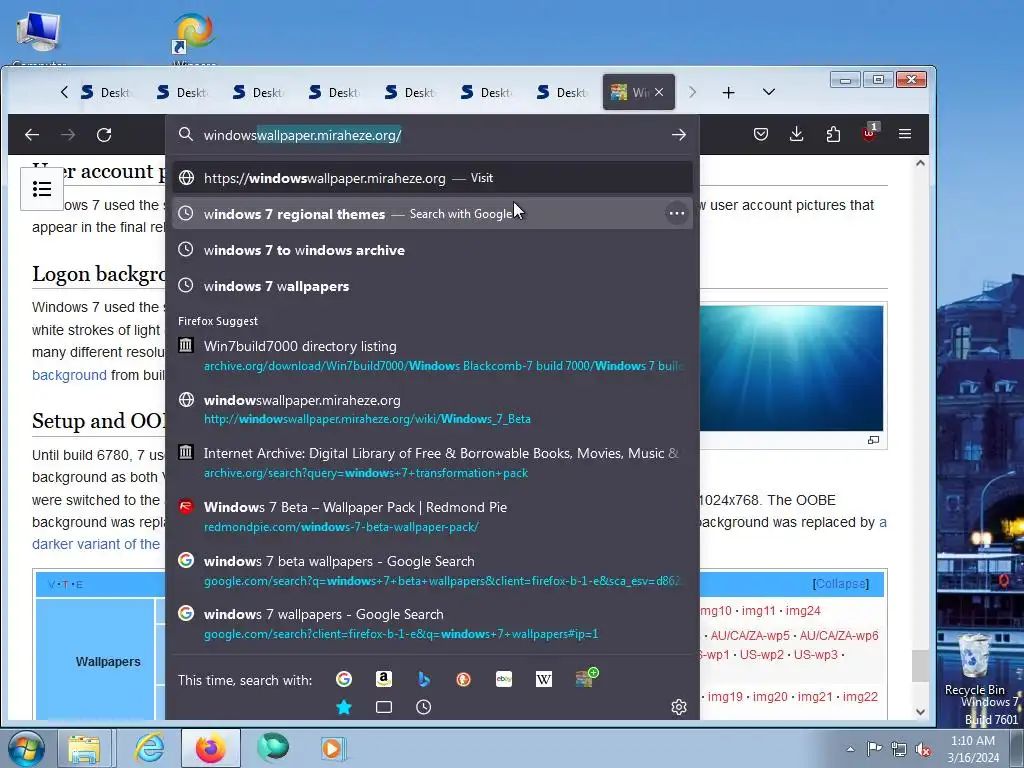1024x768 pixels.
Task: Click the img19 link
Action: pyautogui.click(x=725, y=697)
